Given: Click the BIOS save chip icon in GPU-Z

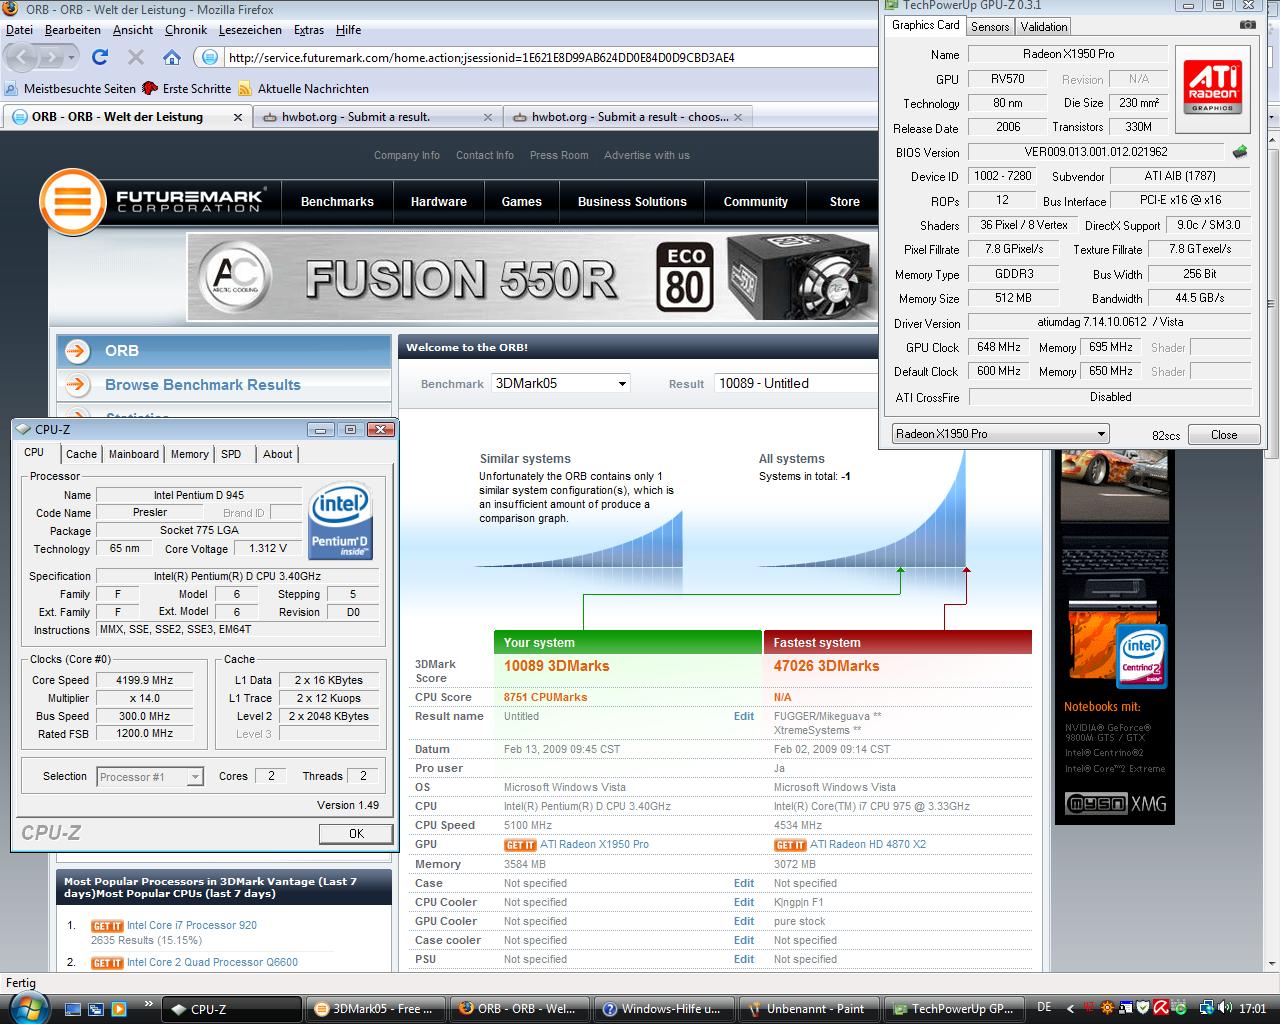Looking at the screenshot, I should (x=1240, y=152).
